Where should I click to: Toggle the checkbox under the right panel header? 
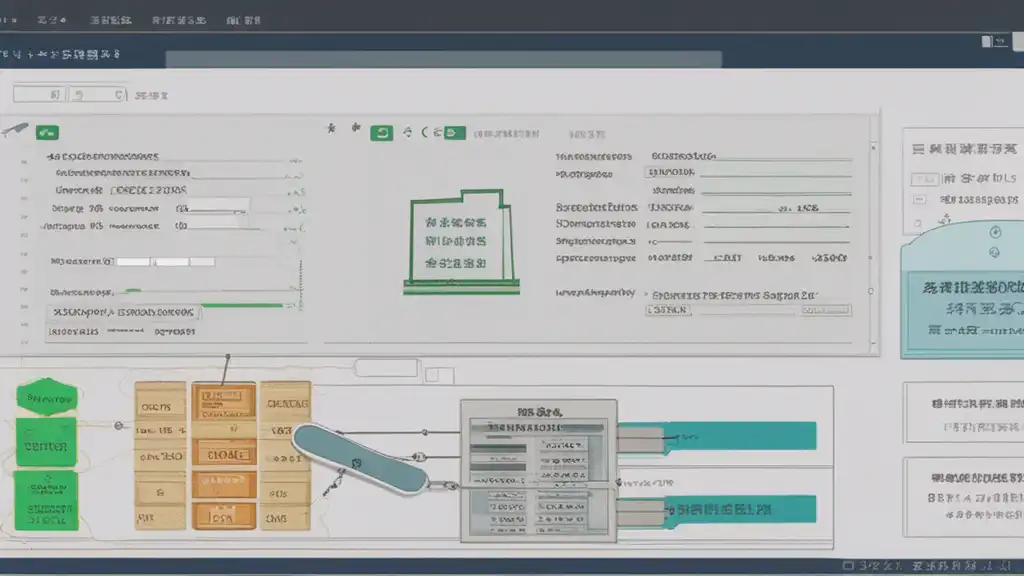pyautogui.click(x=925, y=178)
